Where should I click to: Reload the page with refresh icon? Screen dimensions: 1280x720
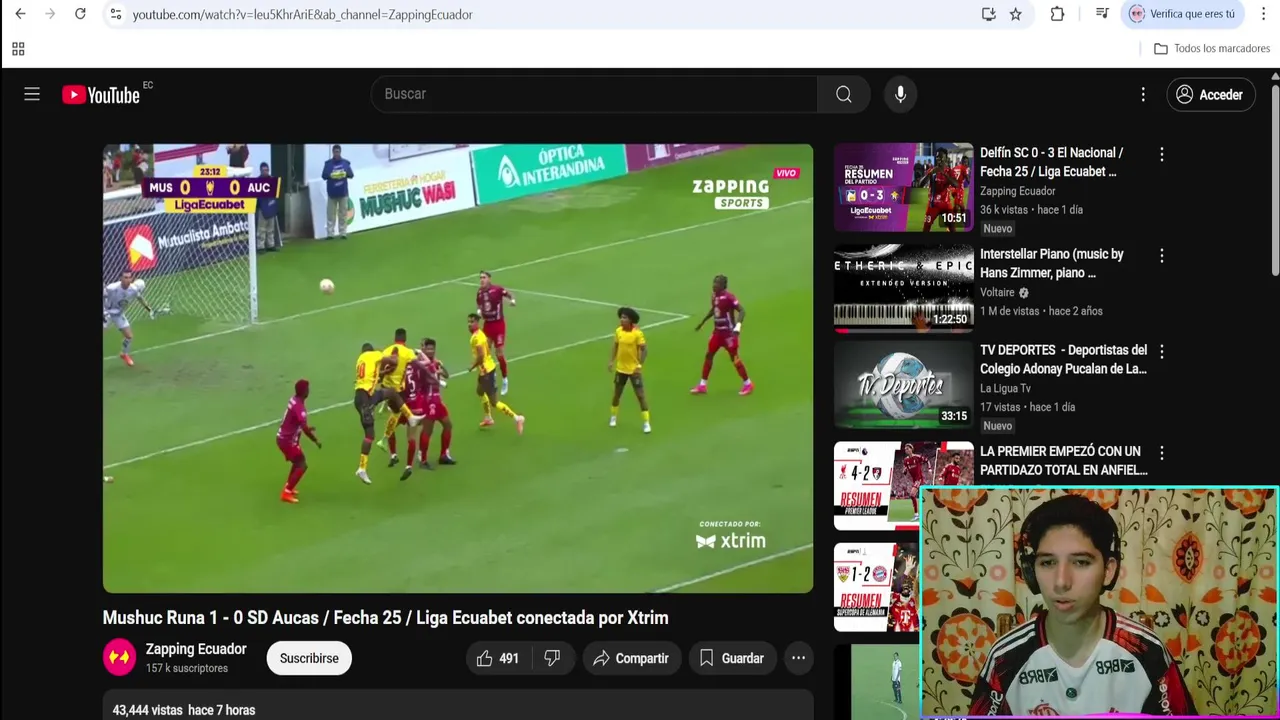click(x=80, y=14)
